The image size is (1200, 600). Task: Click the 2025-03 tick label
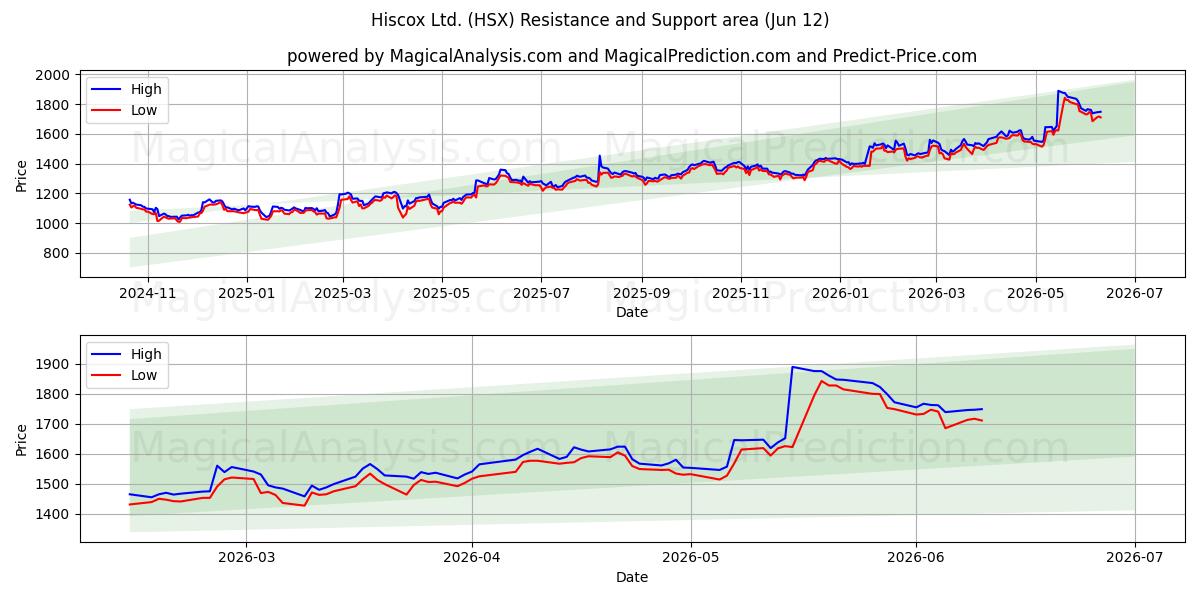(343, 292)
